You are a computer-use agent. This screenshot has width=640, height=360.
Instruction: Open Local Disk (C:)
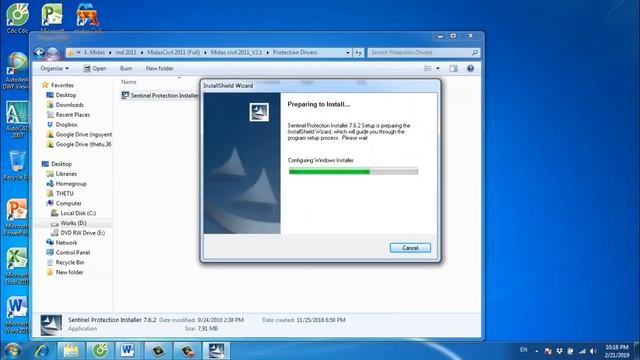(x=73, y=213)
